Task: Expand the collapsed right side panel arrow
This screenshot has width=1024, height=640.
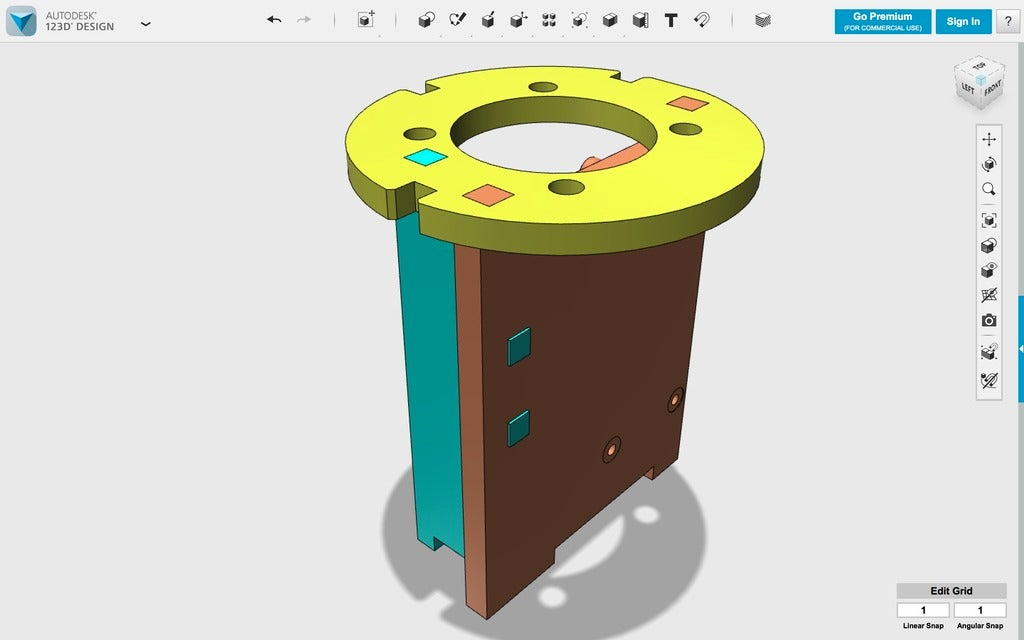Action: tap(1021, 349)
